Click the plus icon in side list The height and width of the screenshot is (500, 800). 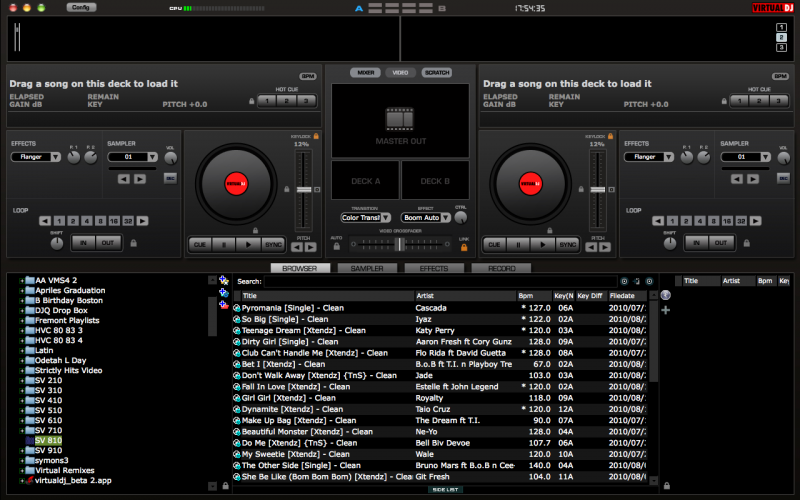click(665, 310)
